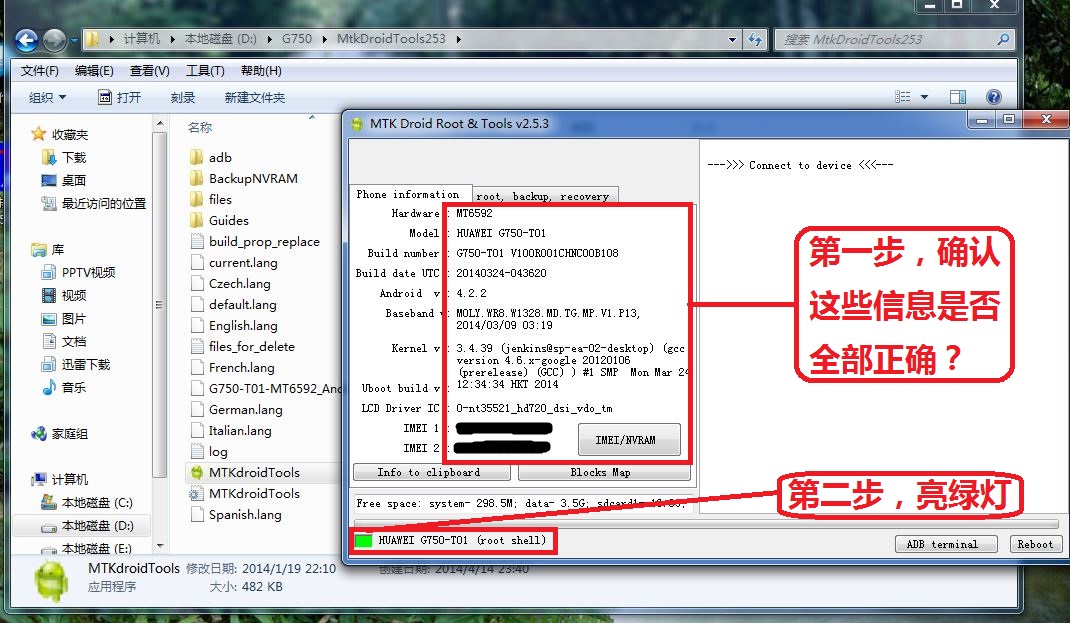The height and width of the screenshot is (623, 1070).
Task: Open the 查看(V) menu
Action: (149, 70)
